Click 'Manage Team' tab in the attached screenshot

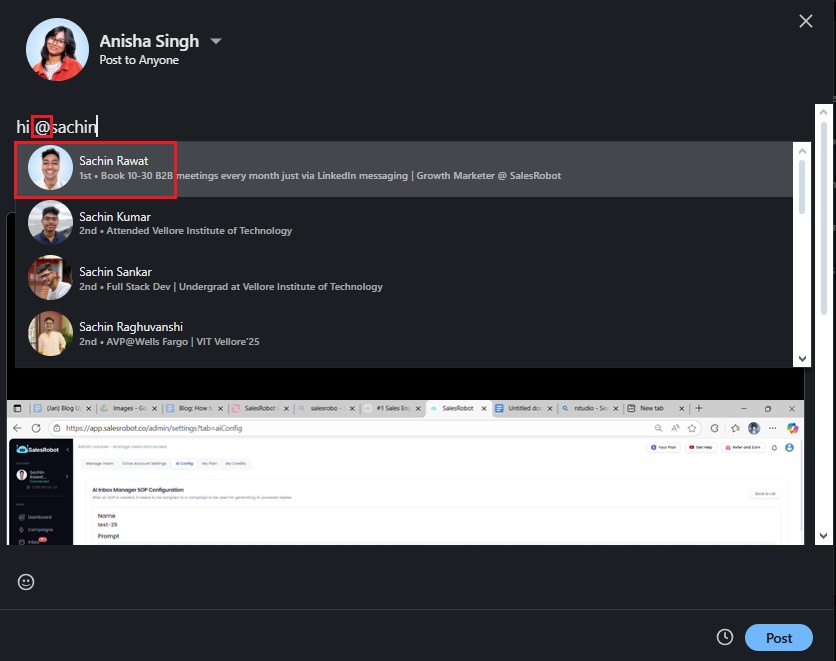pos(100,463)
